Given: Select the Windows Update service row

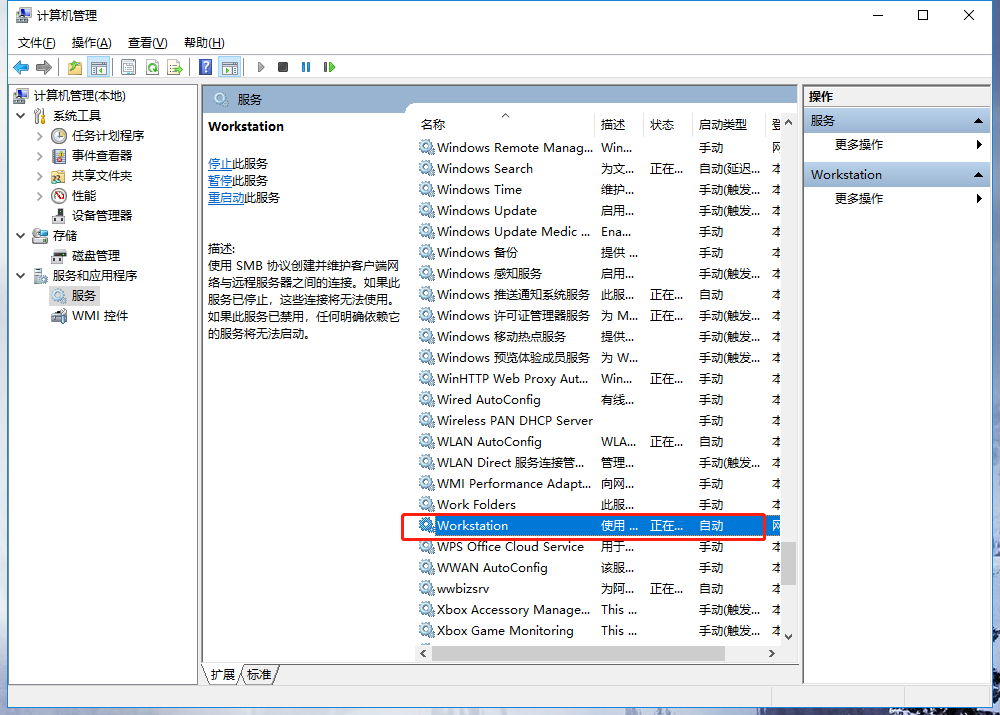Looking at the screenshot, I should coord(487,211).
